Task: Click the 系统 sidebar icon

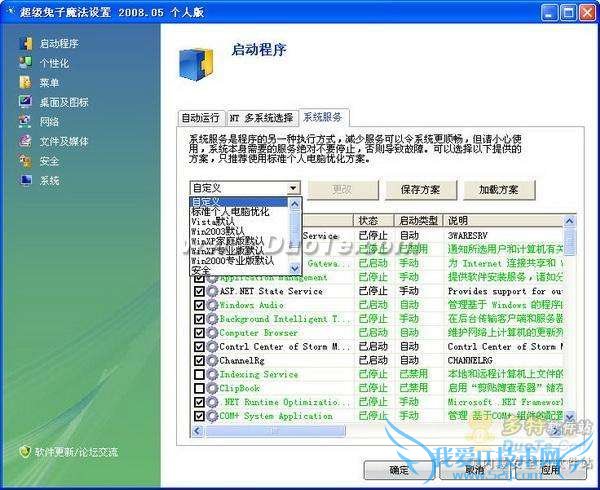Action: tap(26, 180)
